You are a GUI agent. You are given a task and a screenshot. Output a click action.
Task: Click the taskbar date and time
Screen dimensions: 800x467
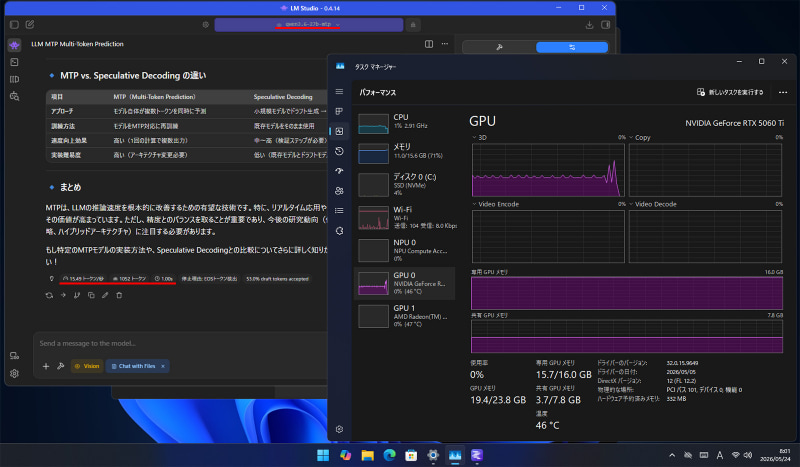pos(774,455)
